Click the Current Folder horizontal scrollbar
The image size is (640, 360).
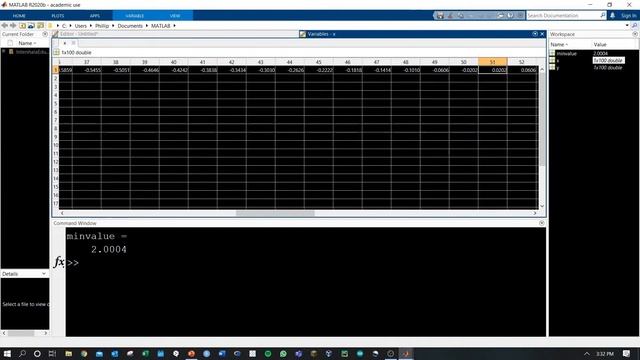(x=21, y=333)
